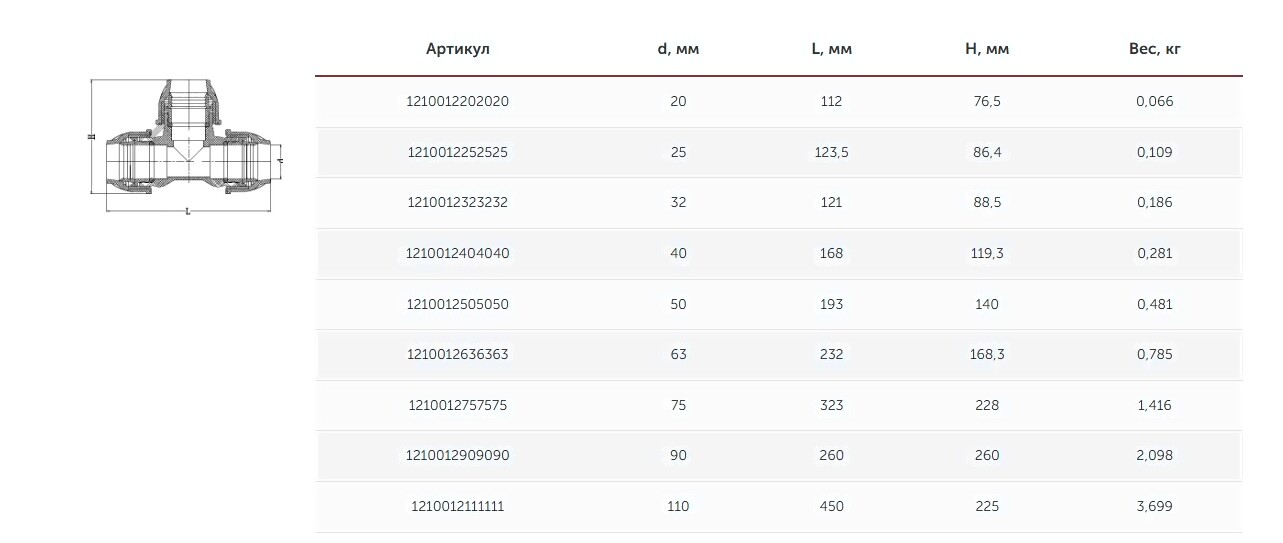Select article number 1210012636363
Viewport: 1283px width, 543px height.
pos(458,354)
